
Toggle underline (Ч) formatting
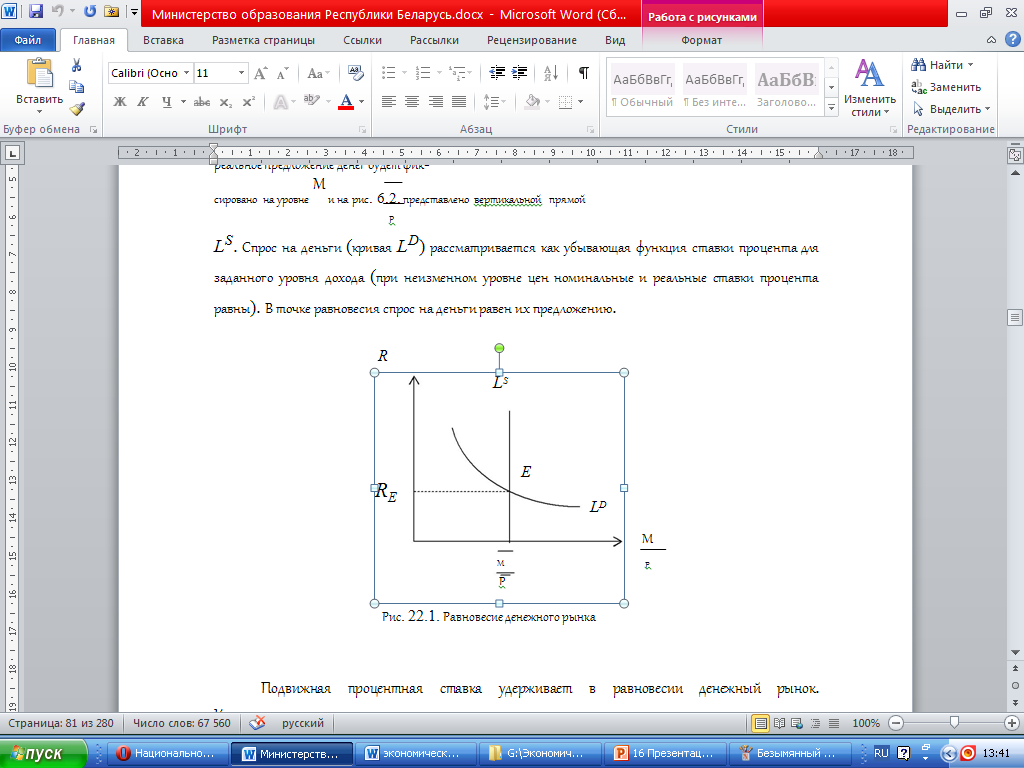click(167, 102)
